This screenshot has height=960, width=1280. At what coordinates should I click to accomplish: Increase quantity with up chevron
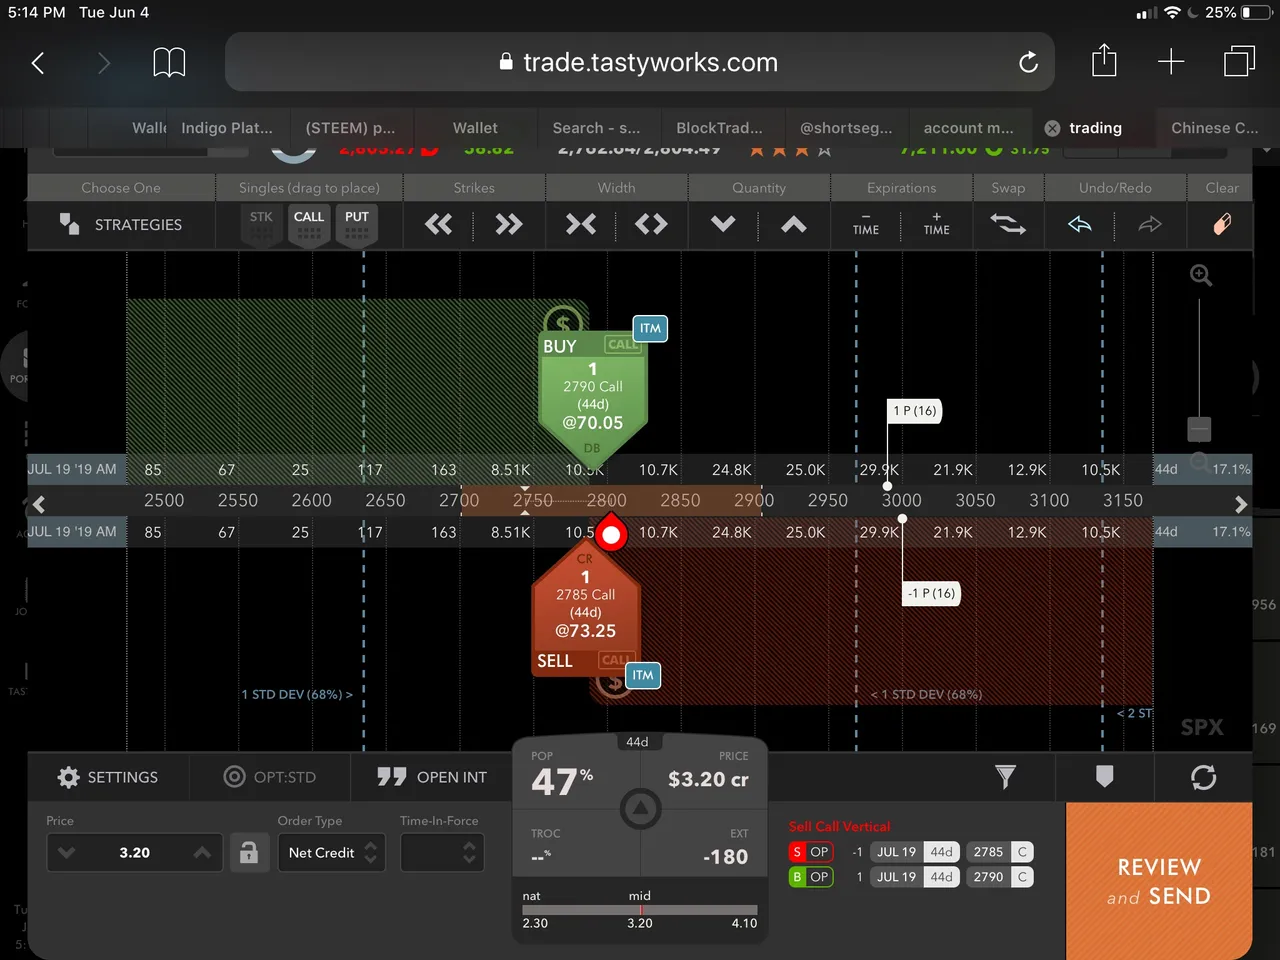[794, 224]
